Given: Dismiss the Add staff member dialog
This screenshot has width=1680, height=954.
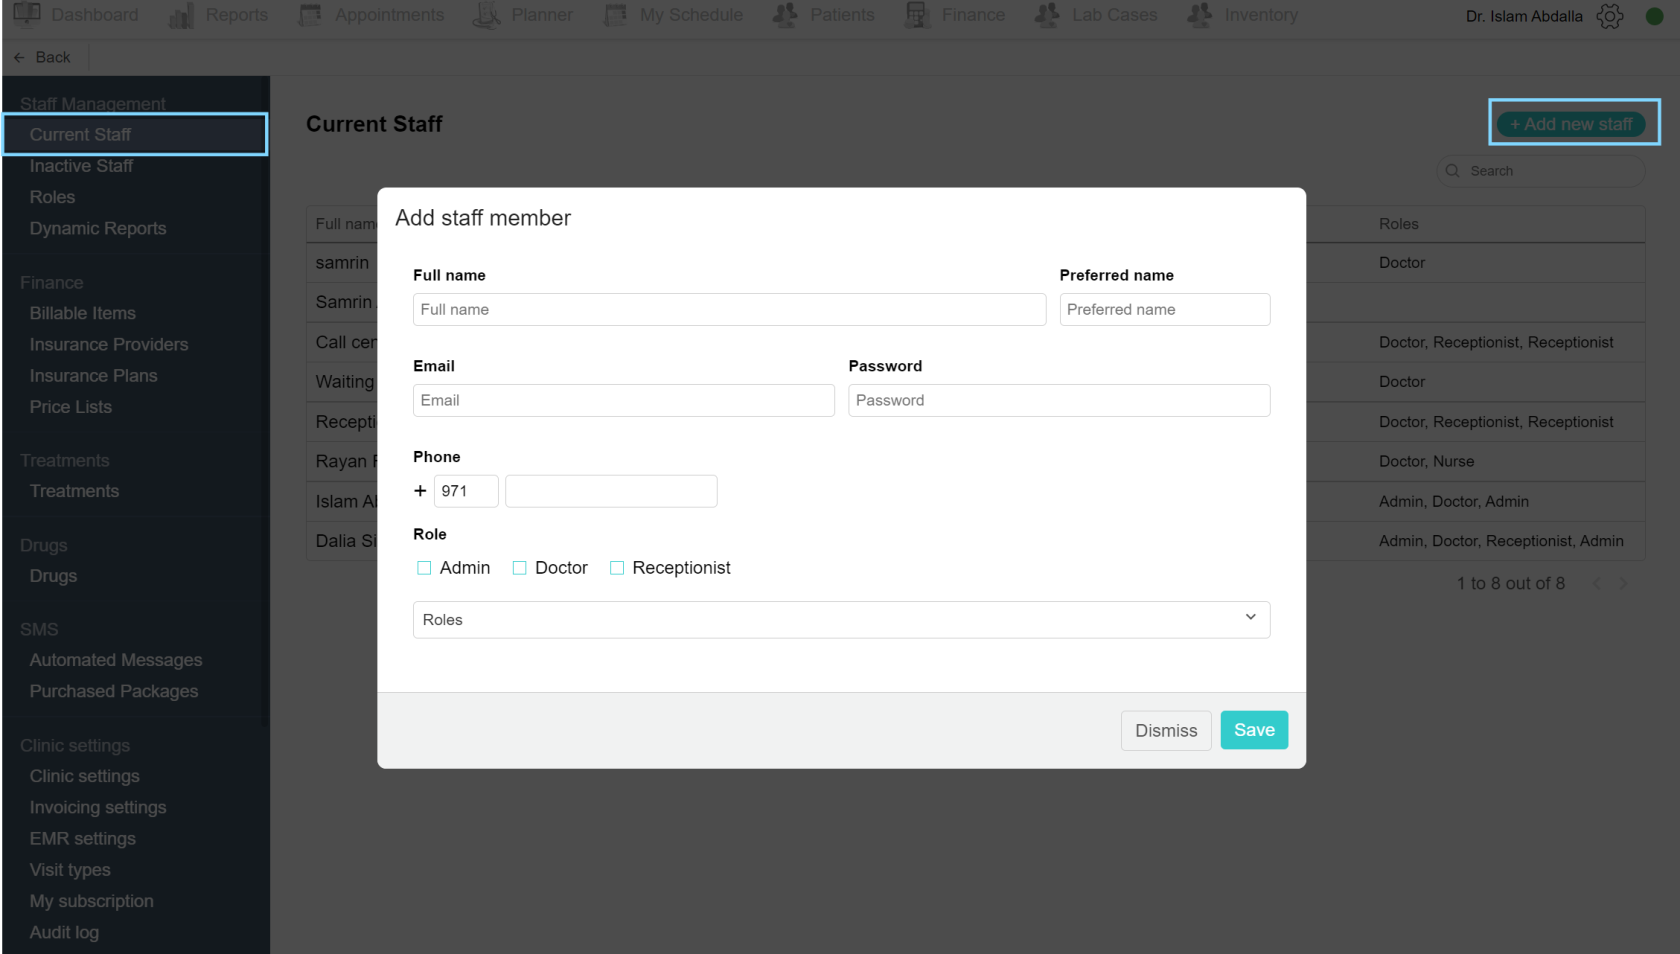Looking at the screenshot, I should point(1166,731).
